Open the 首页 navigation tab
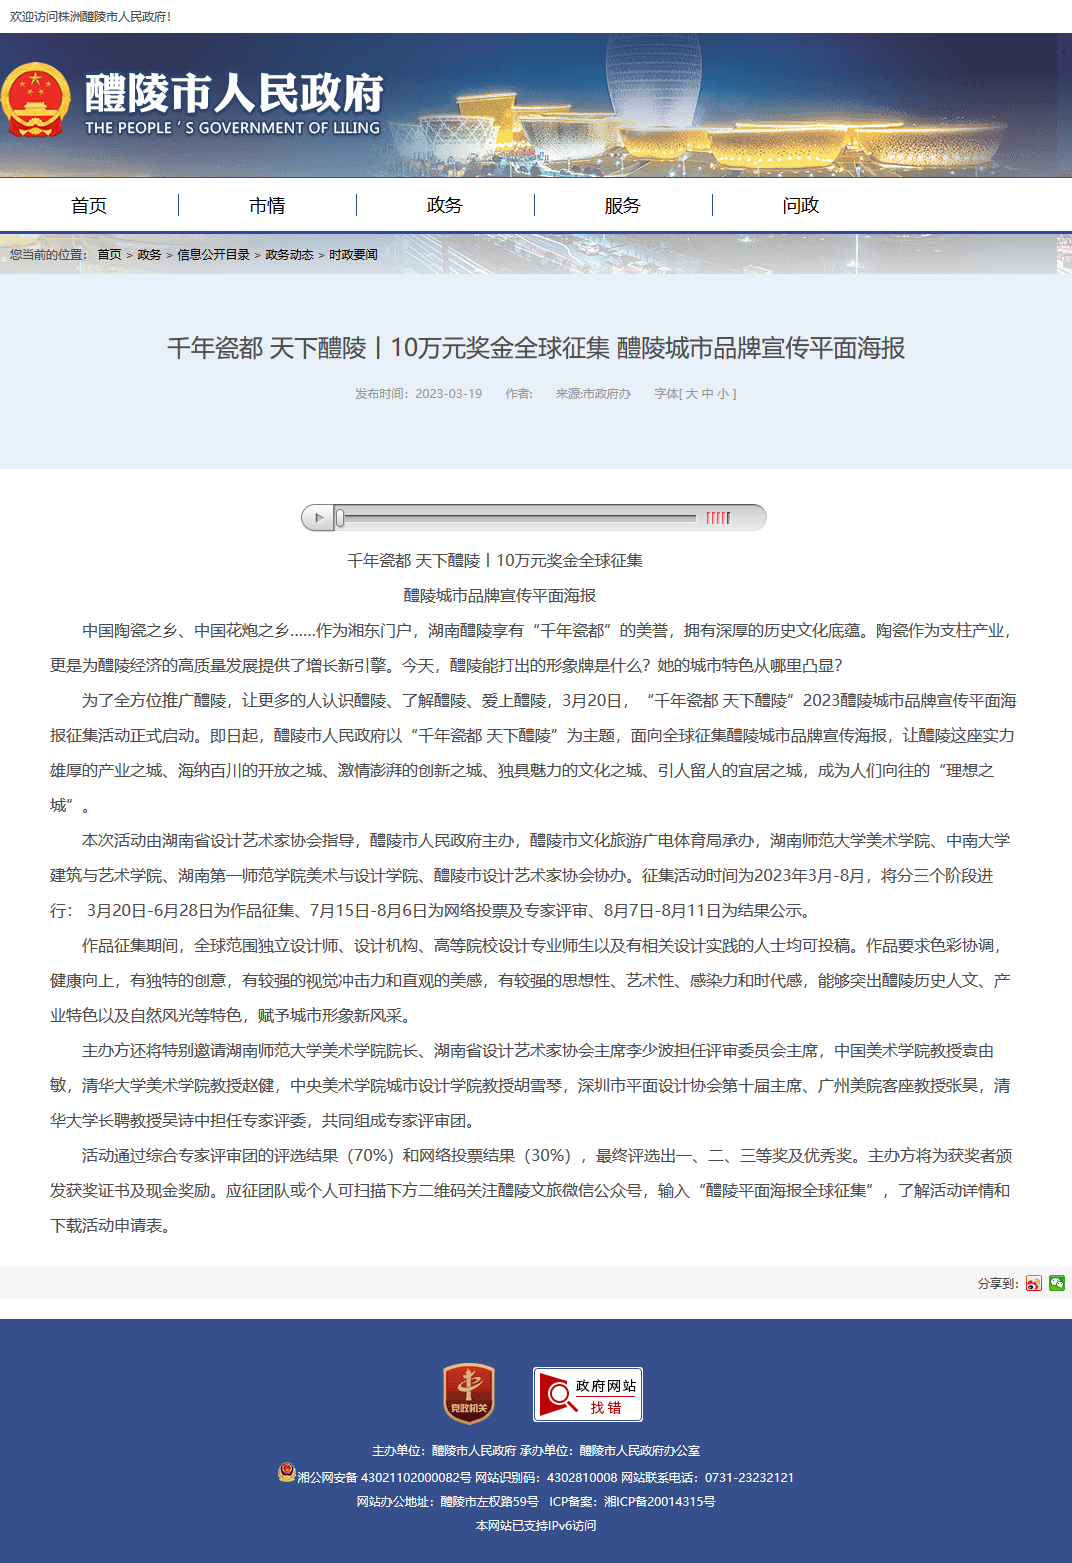 coord(89,205)
